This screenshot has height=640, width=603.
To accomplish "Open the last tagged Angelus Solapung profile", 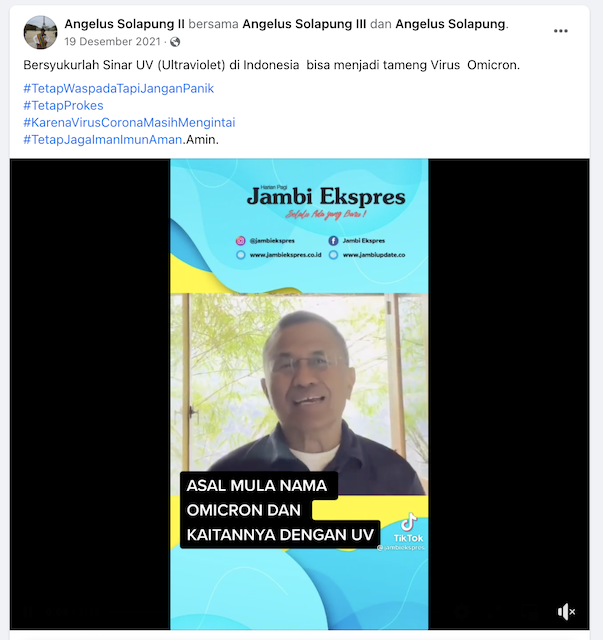I will tap(450, 24).
